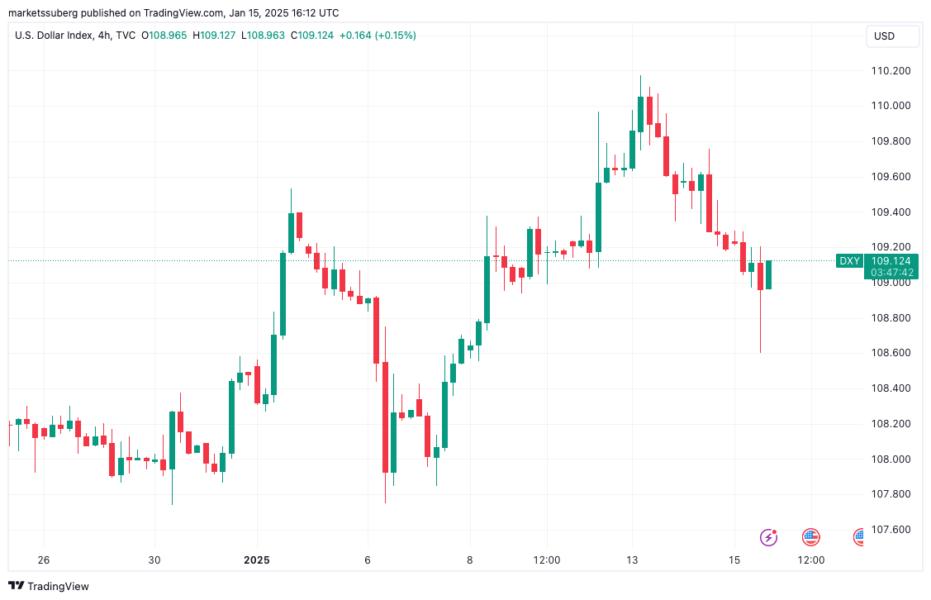Click the TVC exchange label to change source
The height and width of the screenshot is (600, 931).
pos(128,37)
